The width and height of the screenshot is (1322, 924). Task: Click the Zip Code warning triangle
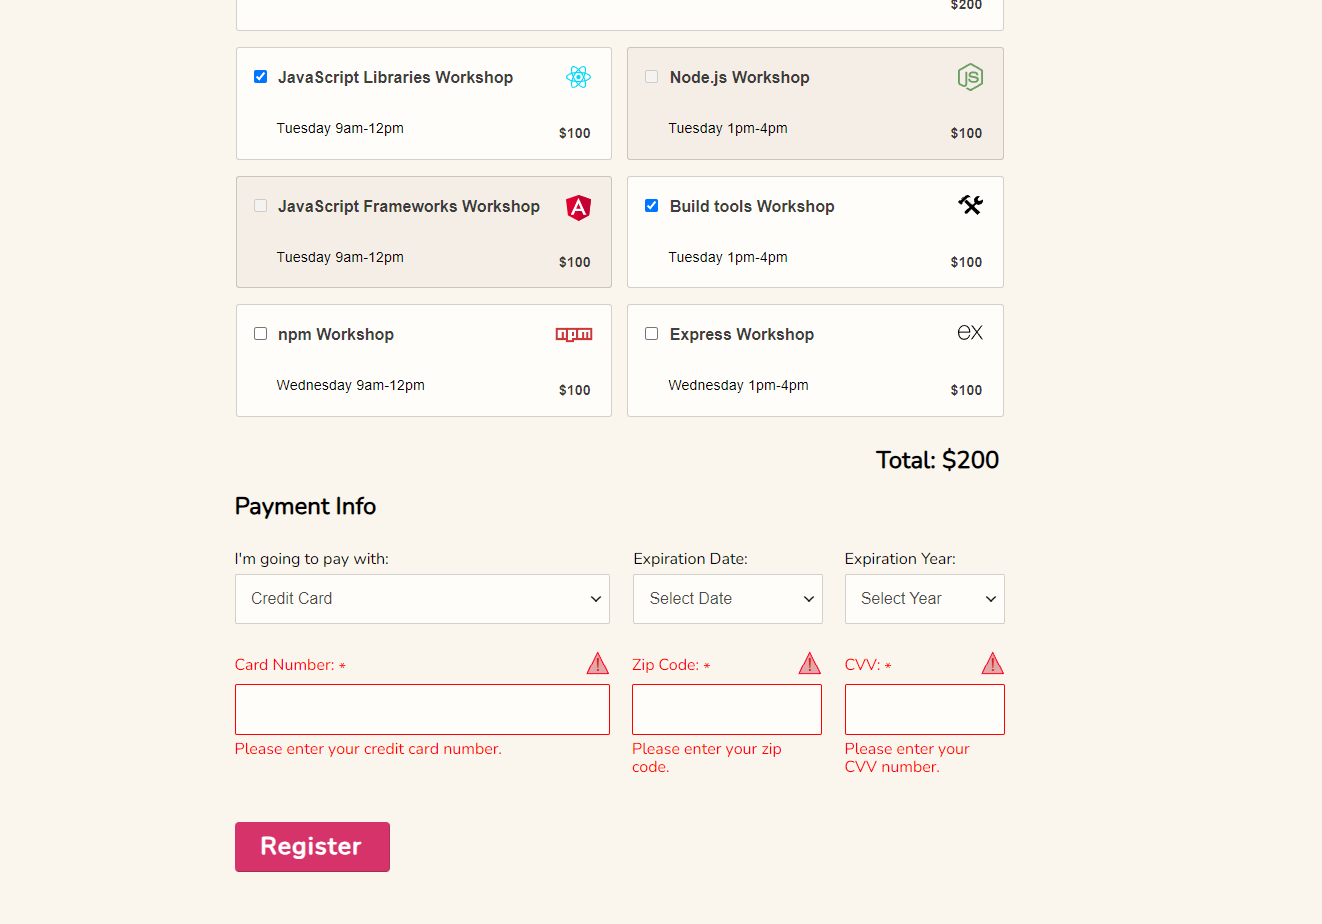tap(809, 663)
